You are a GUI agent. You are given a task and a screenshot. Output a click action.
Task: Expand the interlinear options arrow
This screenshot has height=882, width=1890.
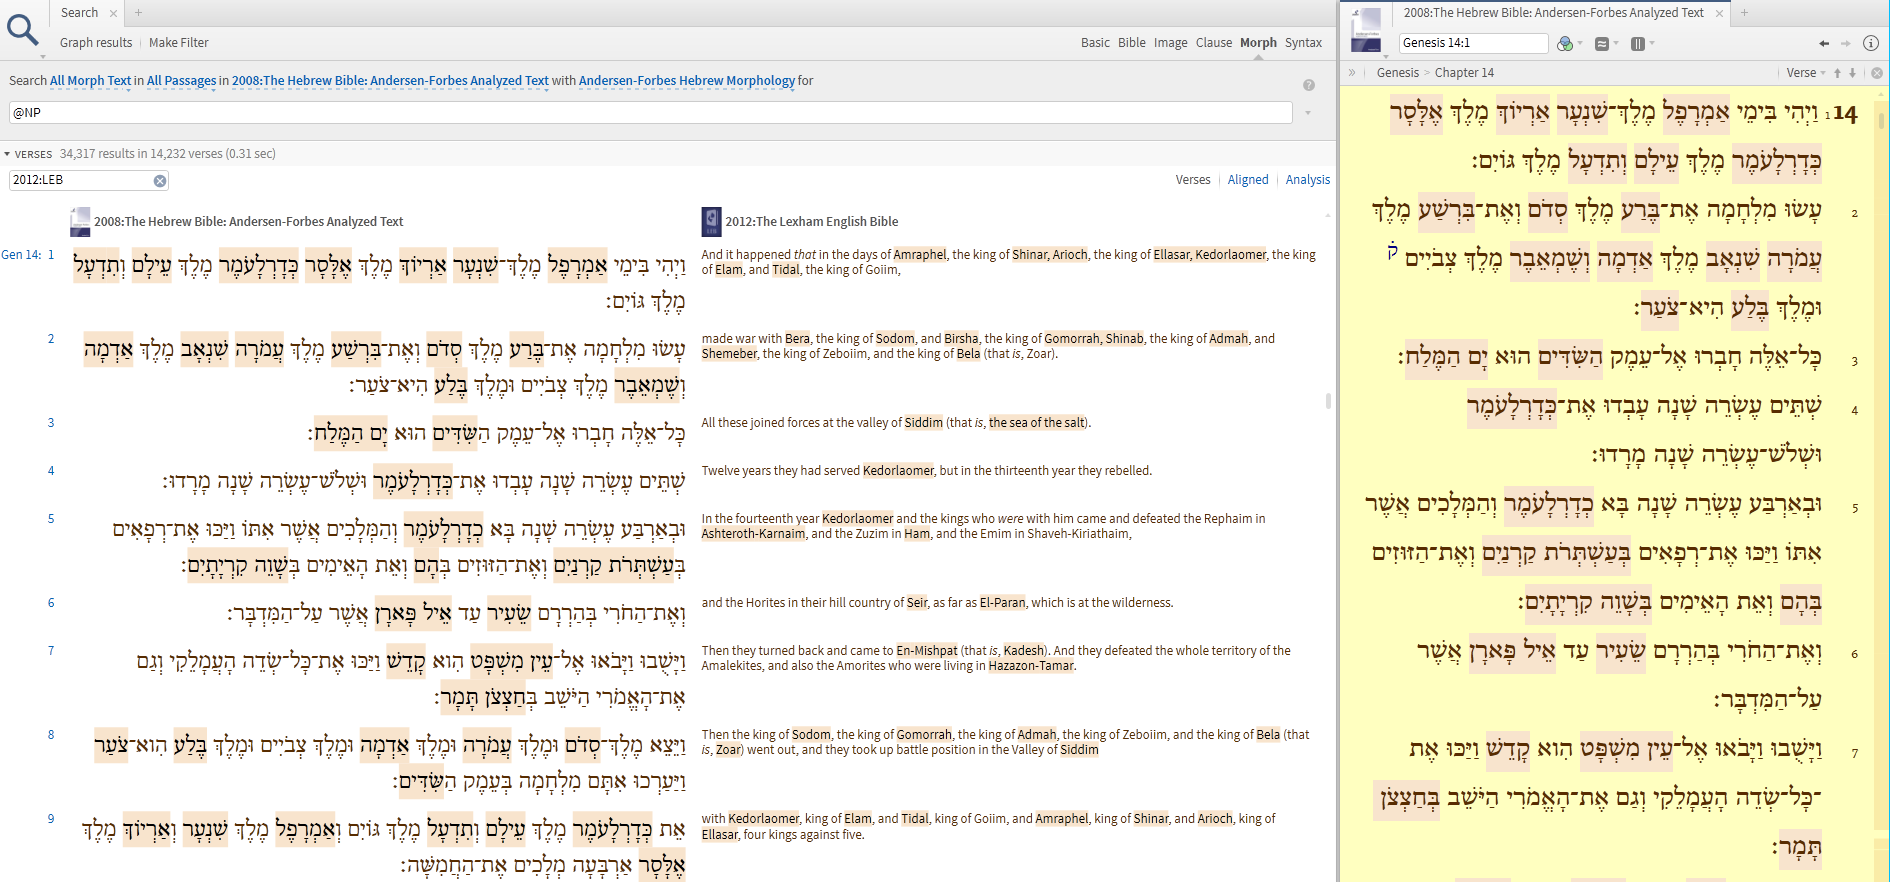(1615, 43)
